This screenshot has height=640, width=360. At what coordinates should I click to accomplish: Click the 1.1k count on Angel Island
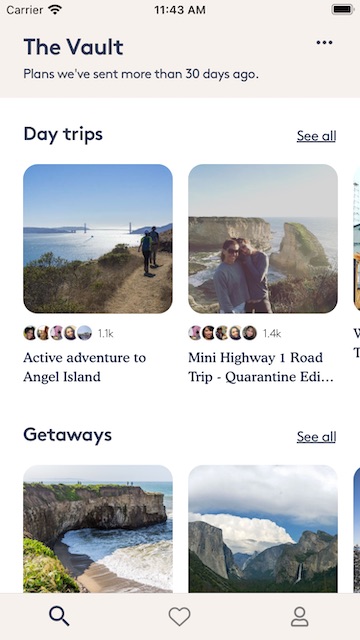click(x=106, y=334)
